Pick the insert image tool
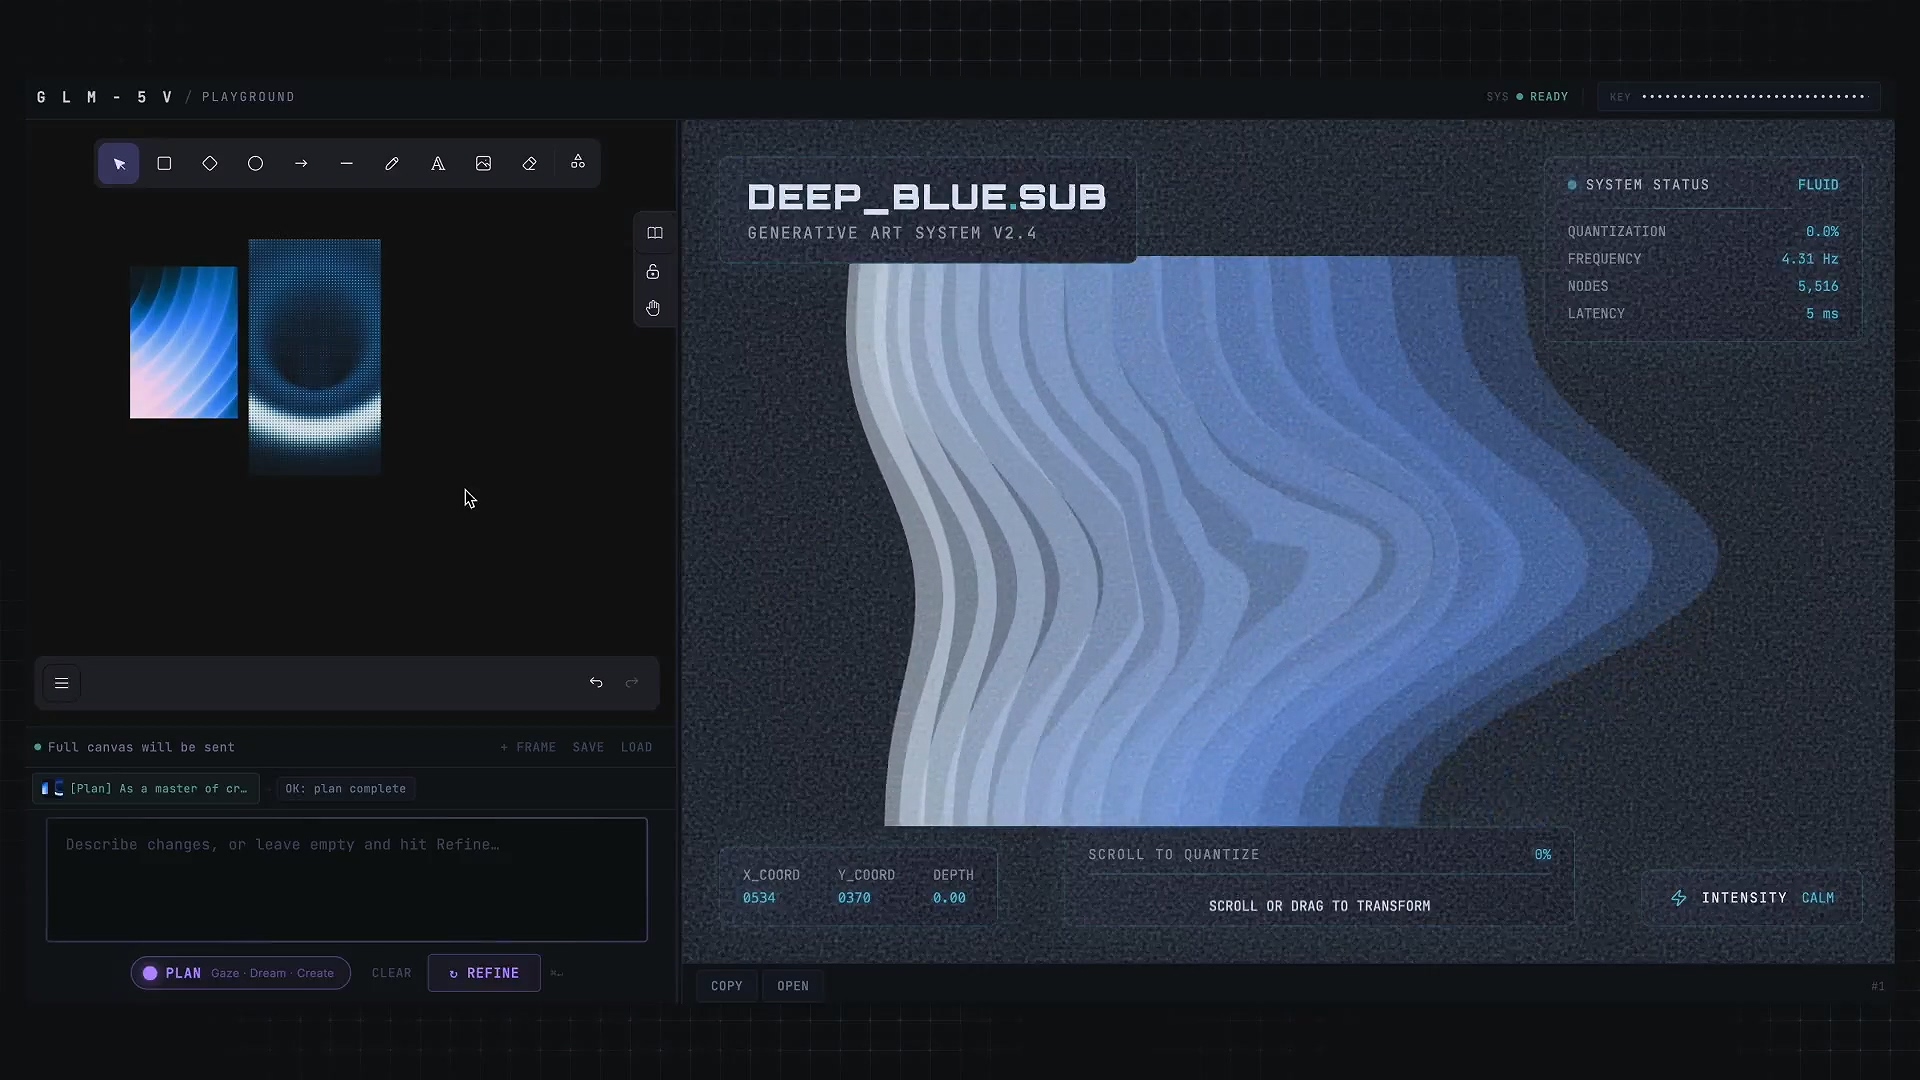Screen dimensions: 1920x1080 pyautogui.click(x=484, y=163)
